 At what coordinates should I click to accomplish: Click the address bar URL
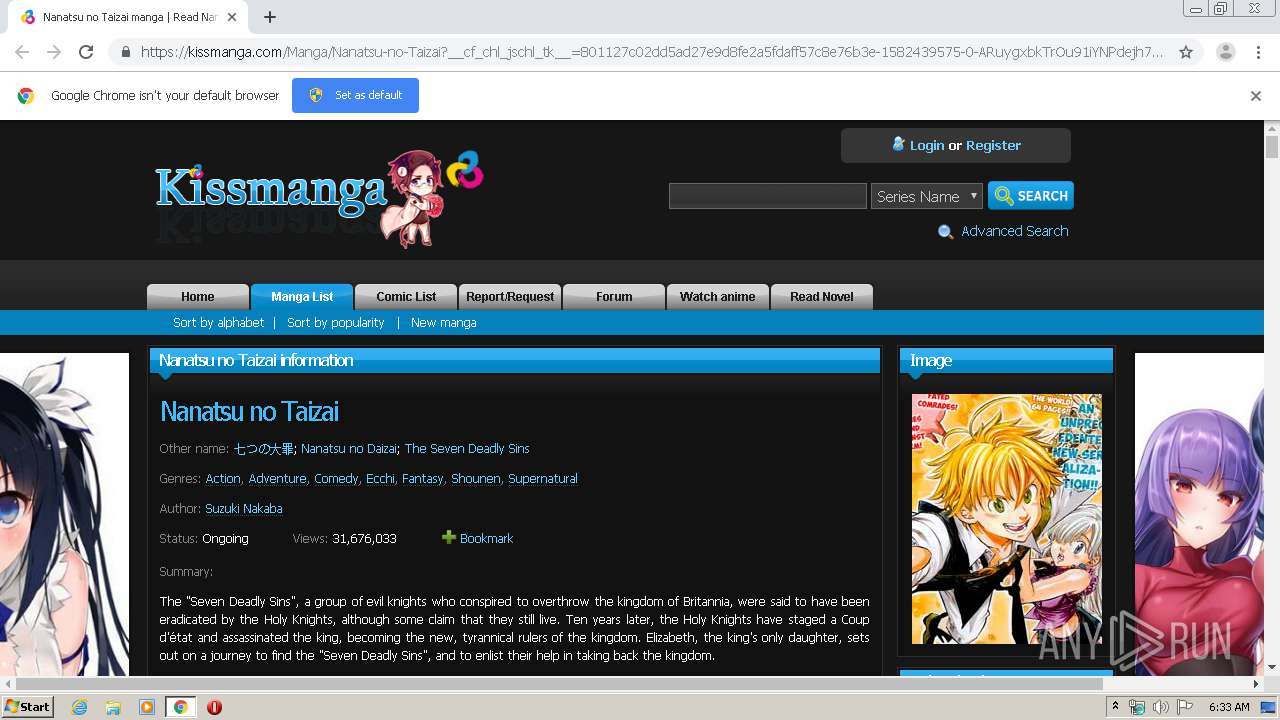652,52
